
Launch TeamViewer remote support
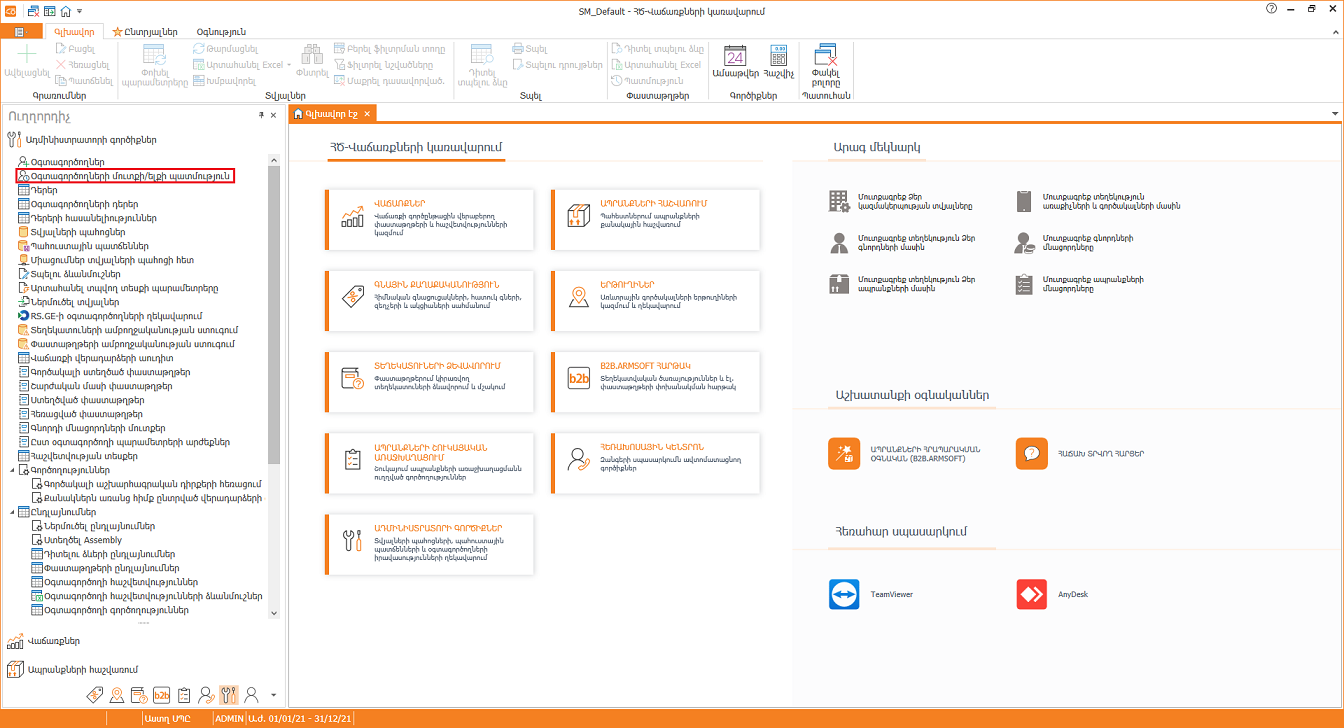844,594
